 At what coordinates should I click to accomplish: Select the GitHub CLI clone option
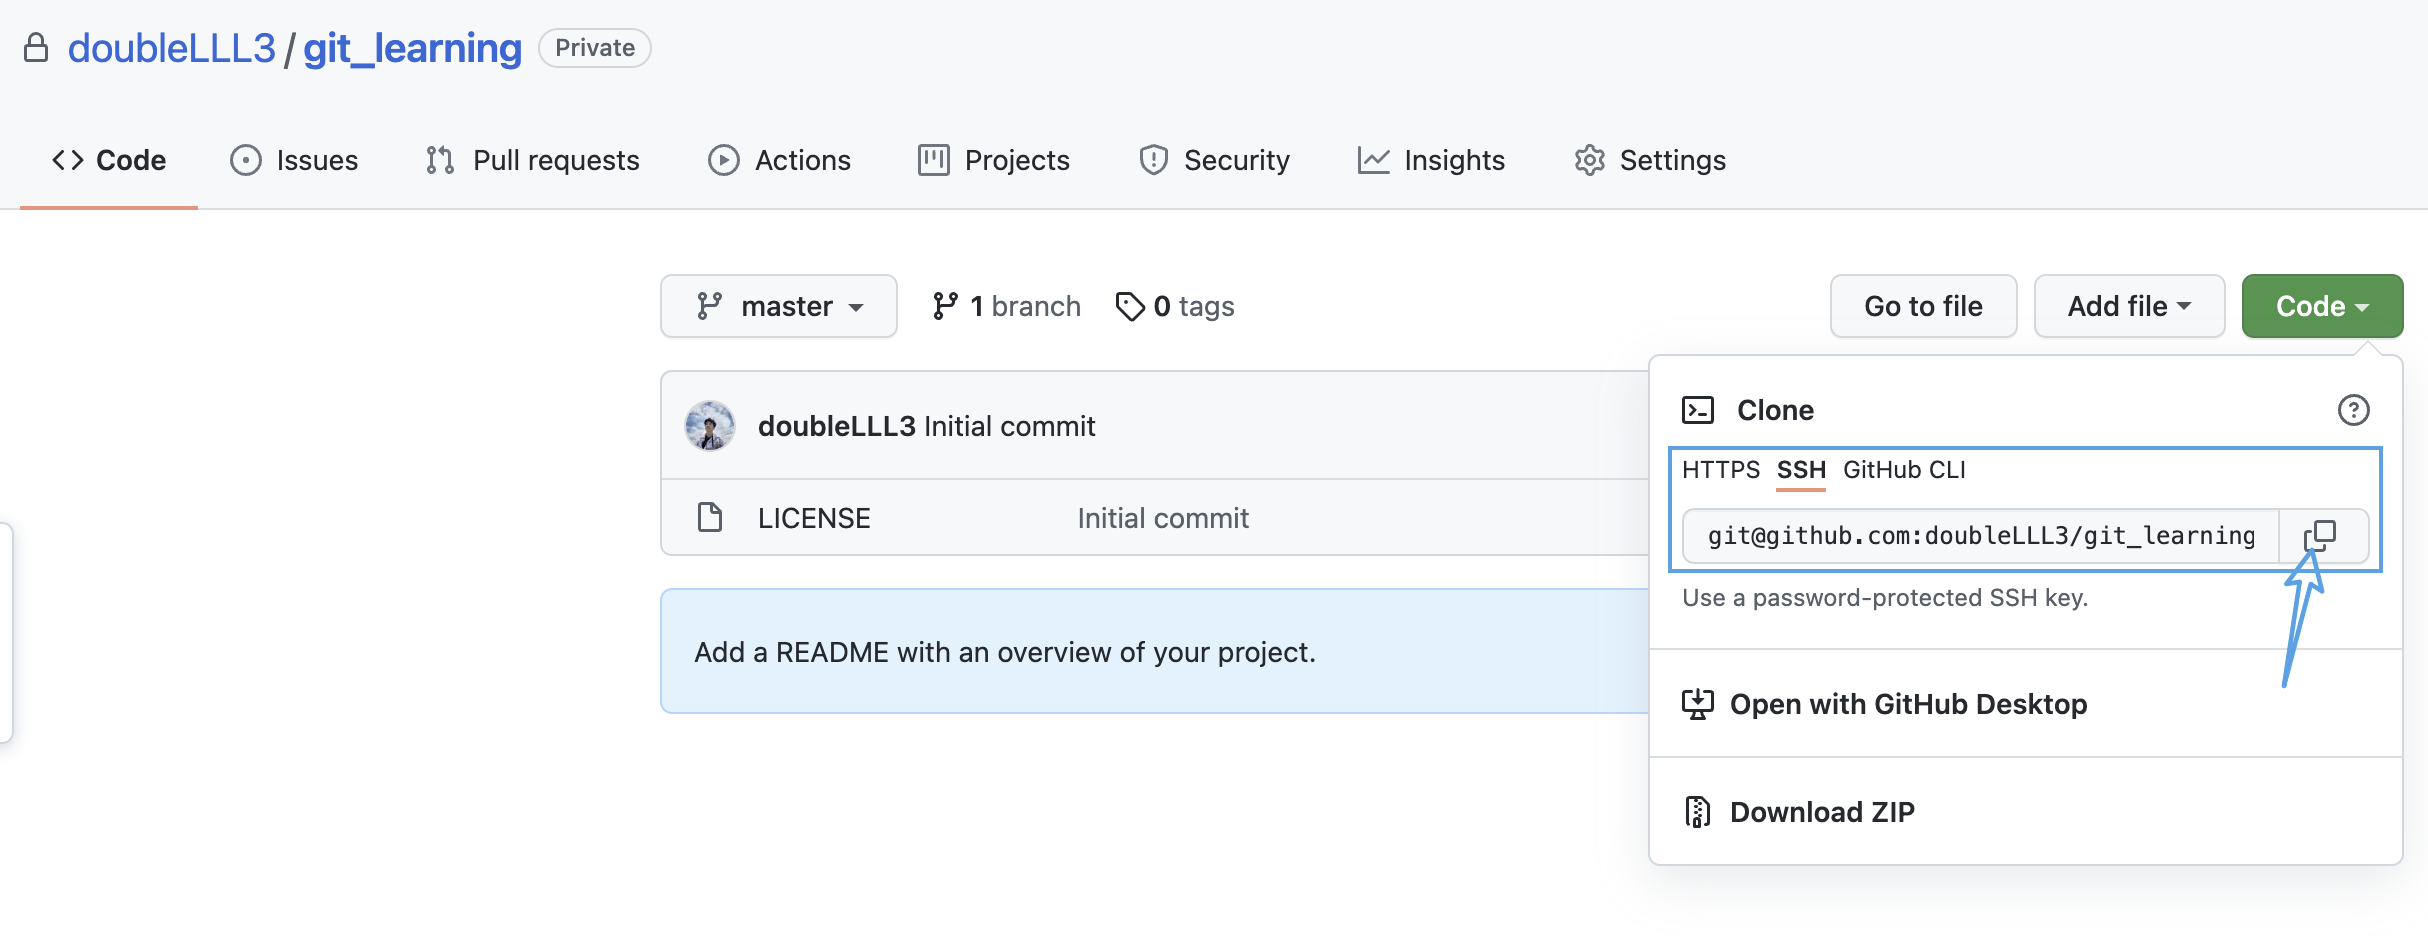pyautogui.click(x=1904, y=470)
